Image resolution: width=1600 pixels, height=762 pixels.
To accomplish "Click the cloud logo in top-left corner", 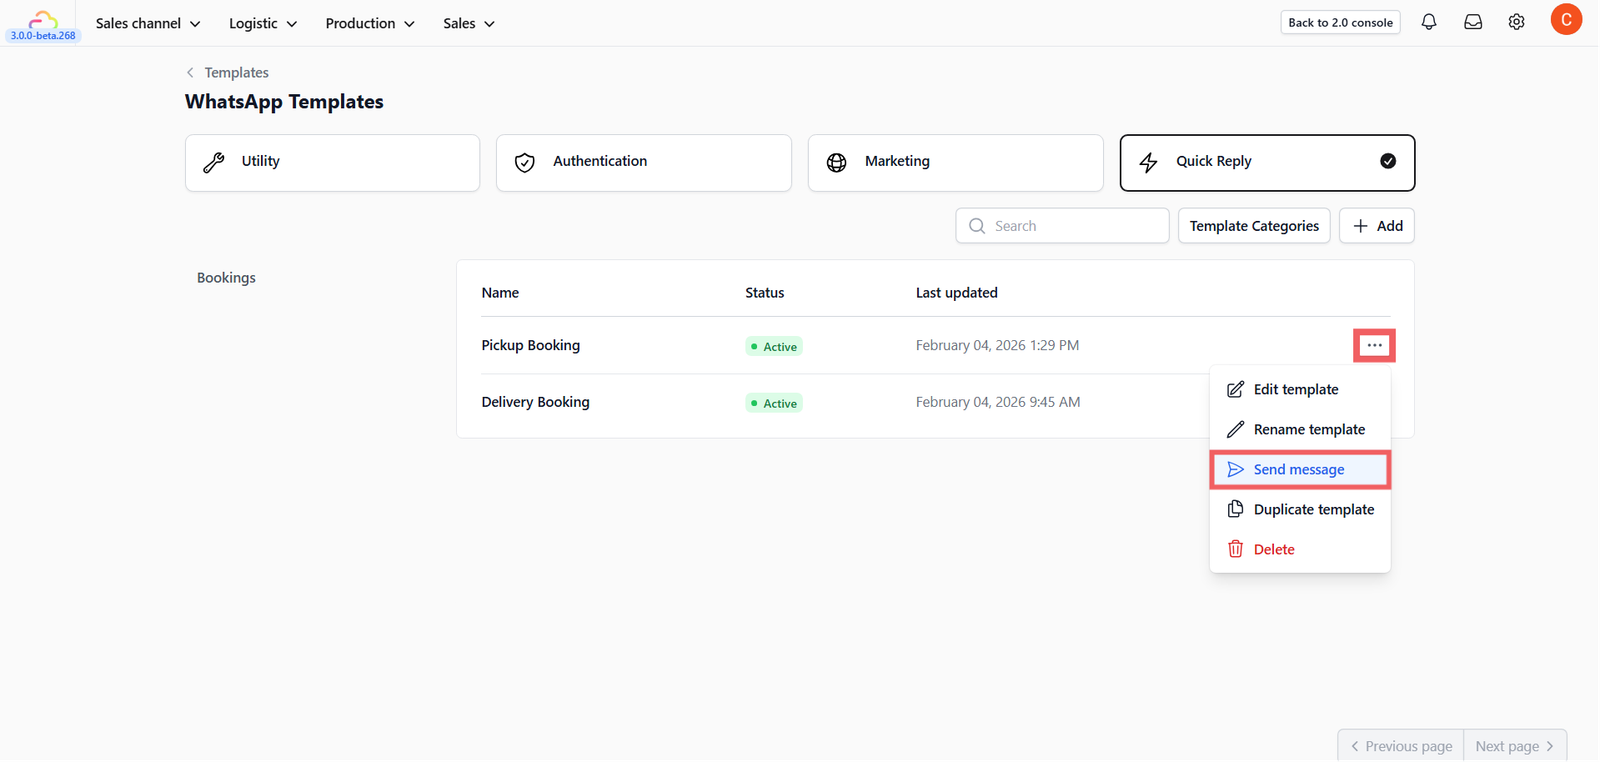I will [42, 19].
